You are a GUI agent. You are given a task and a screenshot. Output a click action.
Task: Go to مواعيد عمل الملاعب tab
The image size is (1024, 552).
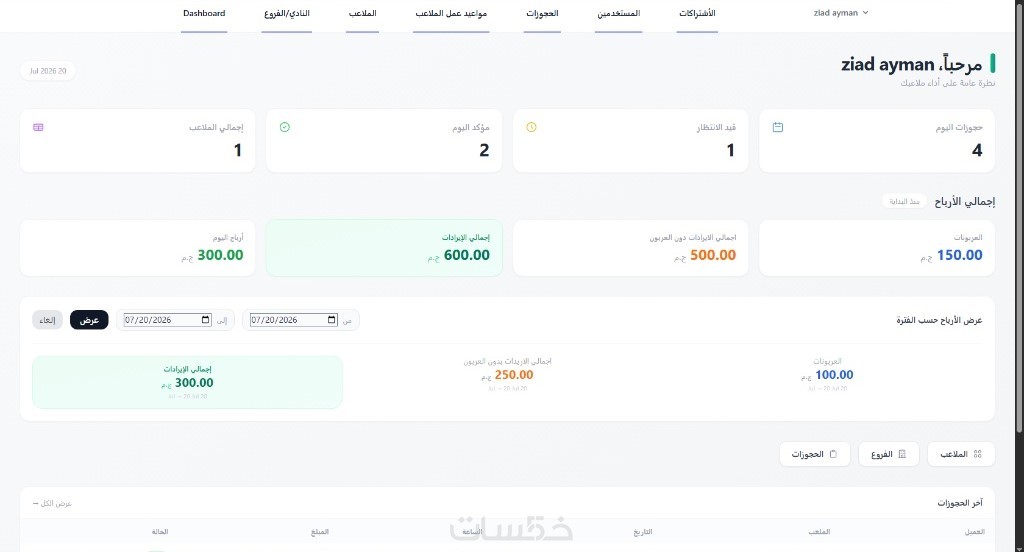(451, 13)
